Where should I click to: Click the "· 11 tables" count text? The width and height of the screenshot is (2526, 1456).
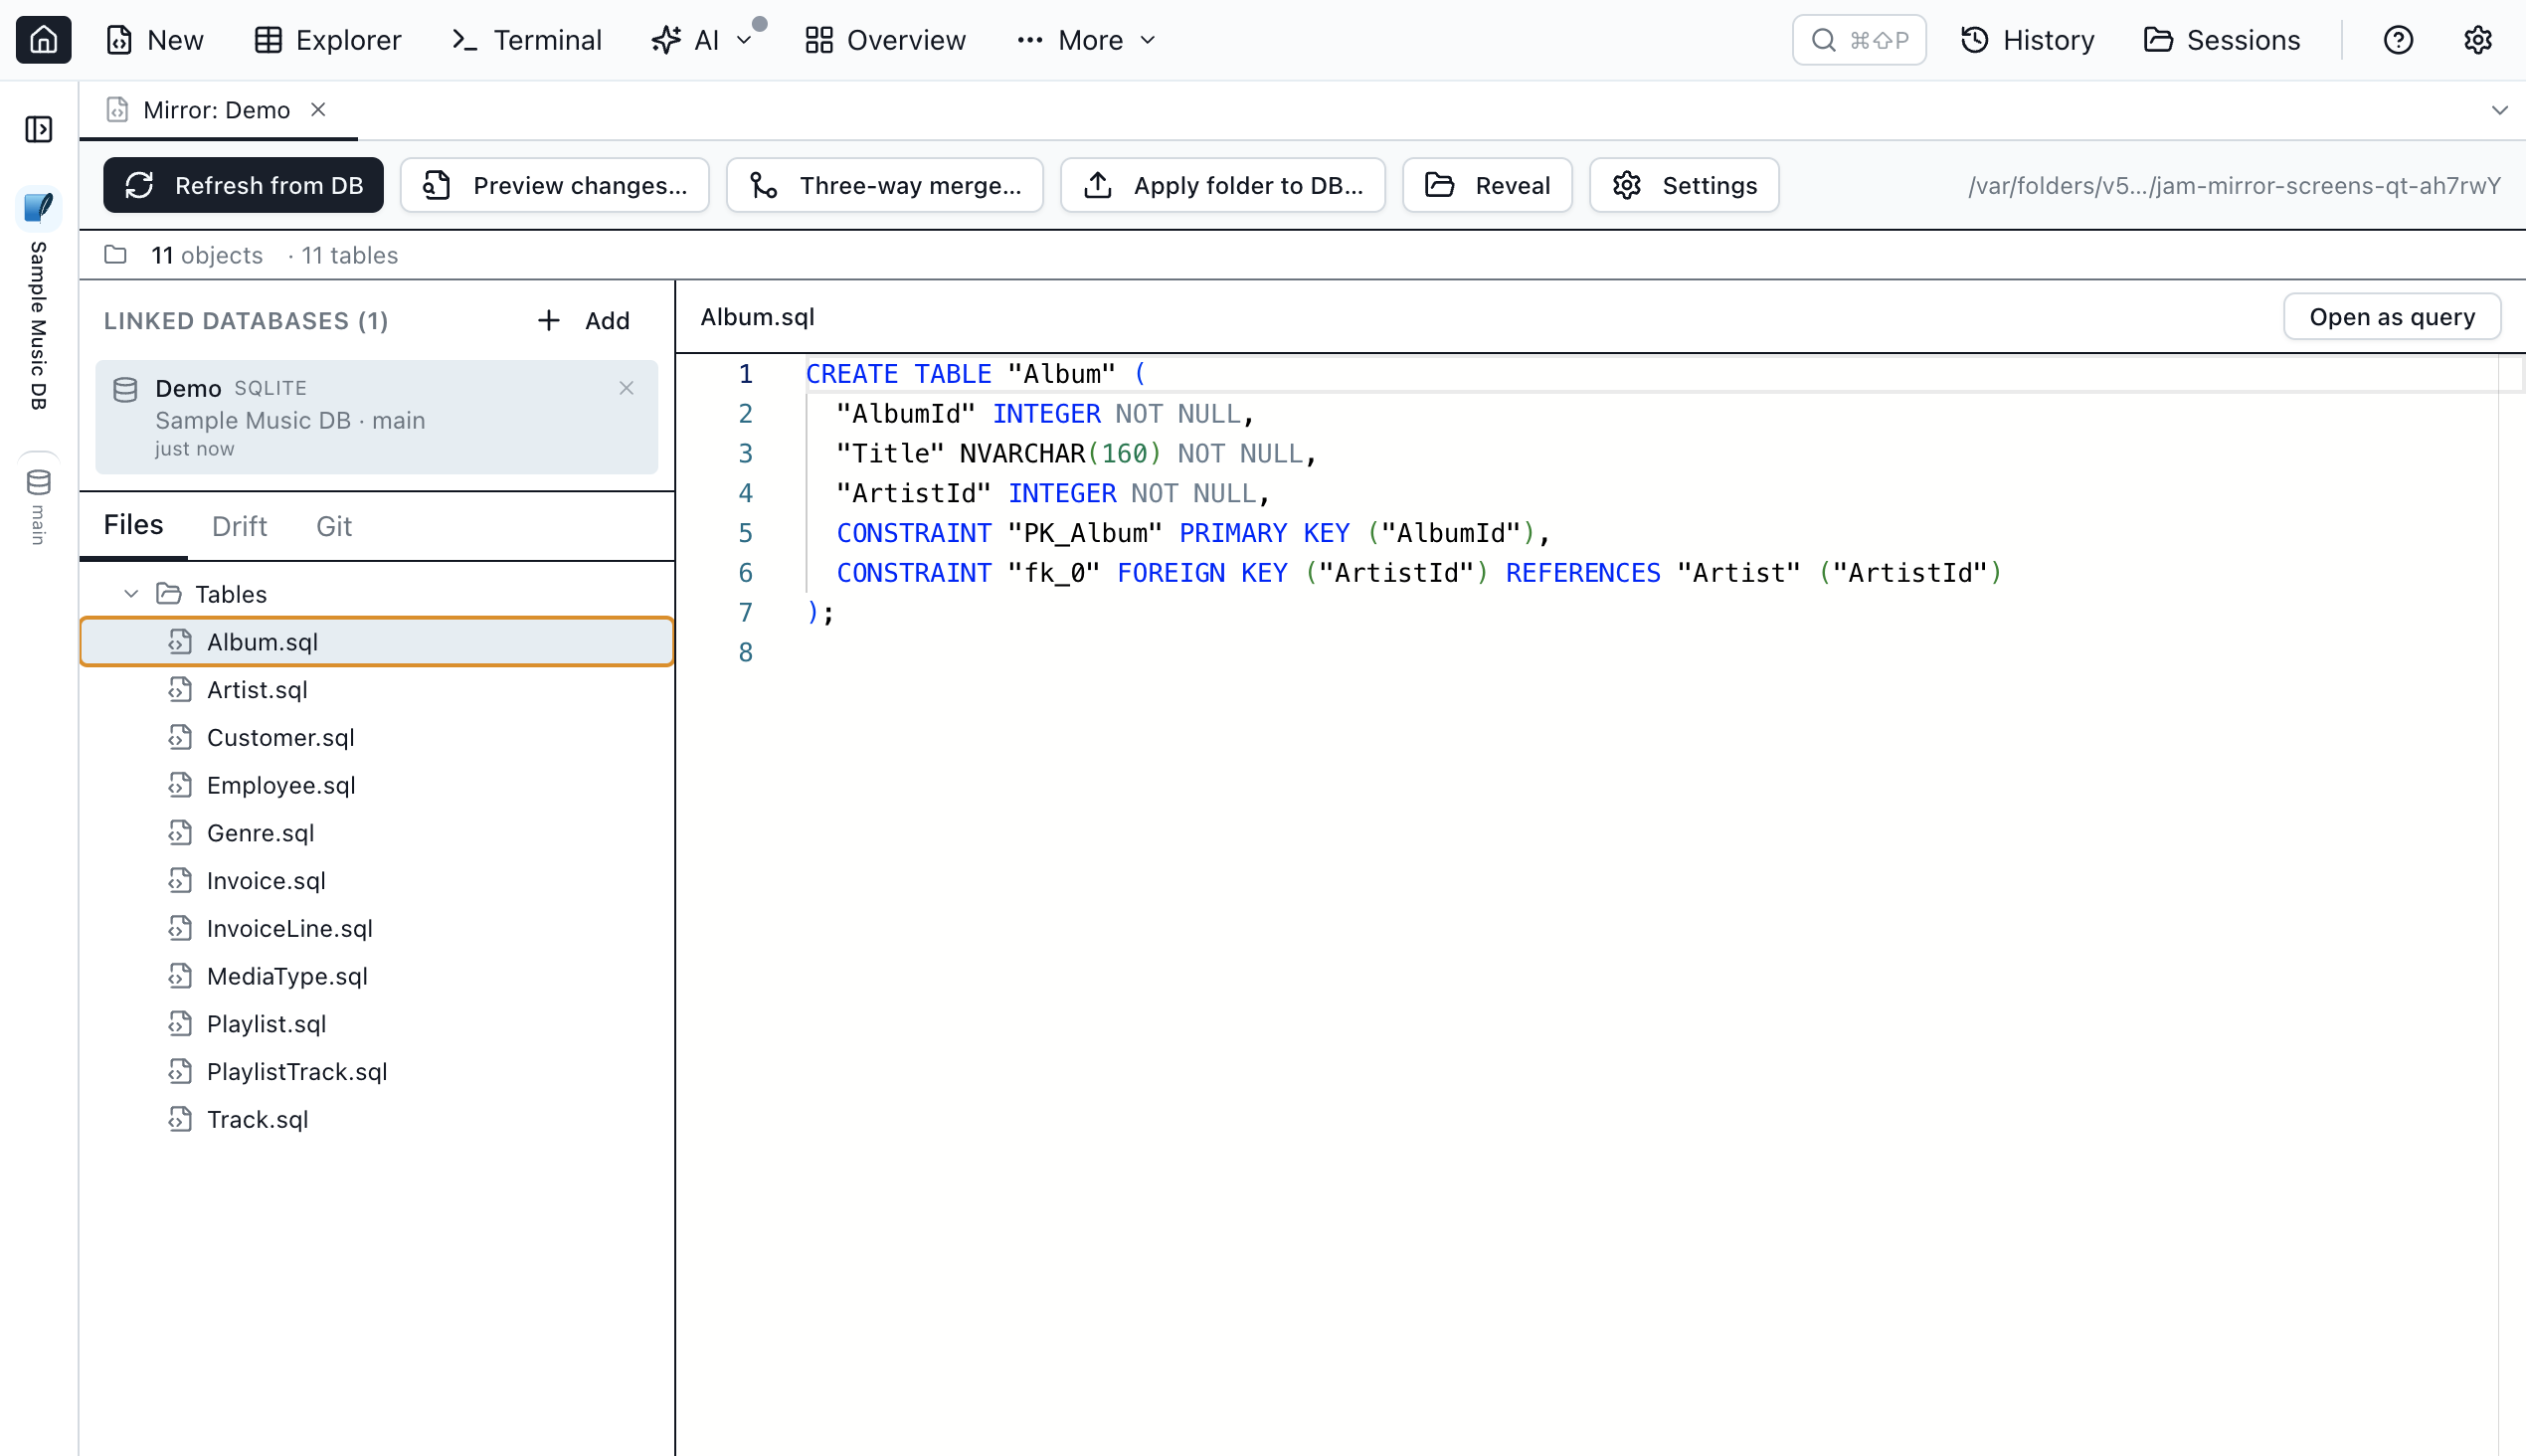[343, 255]
